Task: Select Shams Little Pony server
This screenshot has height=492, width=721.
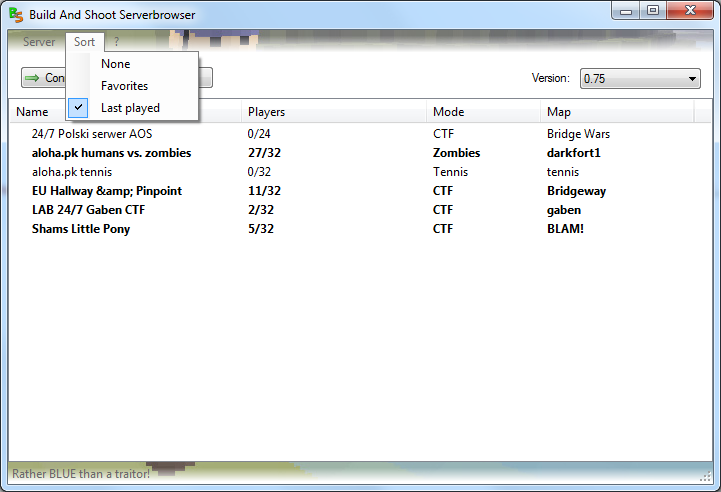Action: coord(81,229)
